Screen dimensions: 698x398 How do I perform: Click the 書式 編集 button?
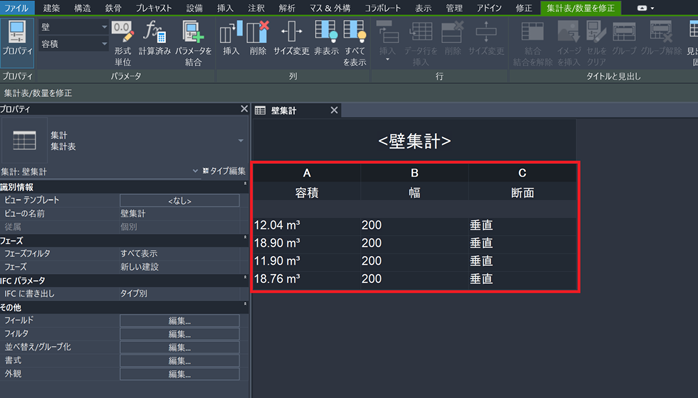click(179, 361)
